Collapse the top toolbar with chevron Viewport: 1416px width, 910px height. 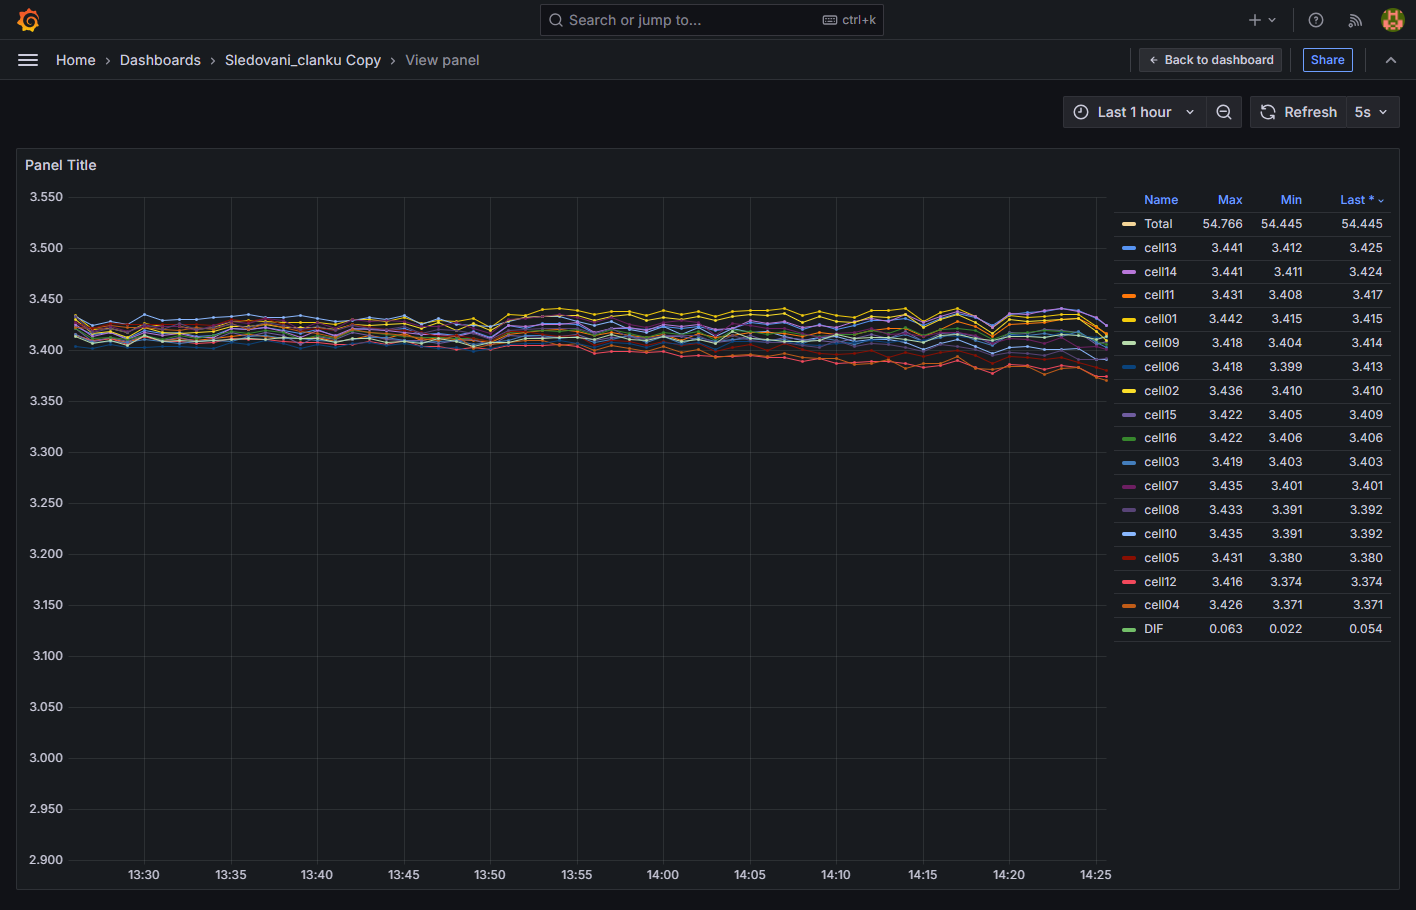[x=1390, y=60]
